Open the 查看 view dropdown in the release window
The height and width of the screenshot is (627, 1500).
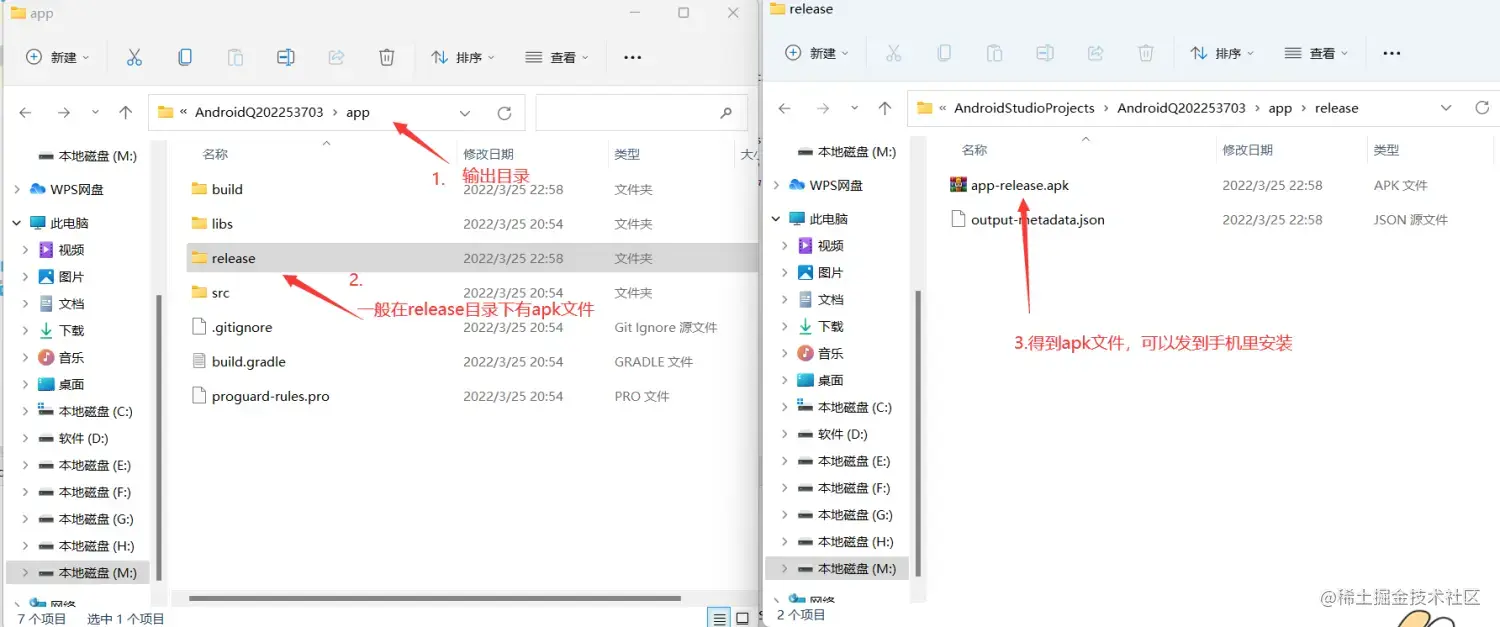pyautogui.click(x=1315, y=53)
